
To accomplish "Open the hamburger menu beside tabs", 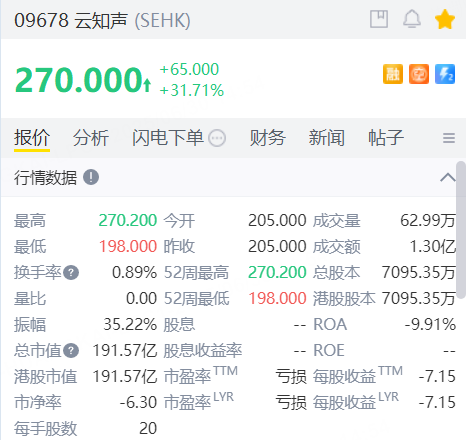I will (x=449, y=138).
